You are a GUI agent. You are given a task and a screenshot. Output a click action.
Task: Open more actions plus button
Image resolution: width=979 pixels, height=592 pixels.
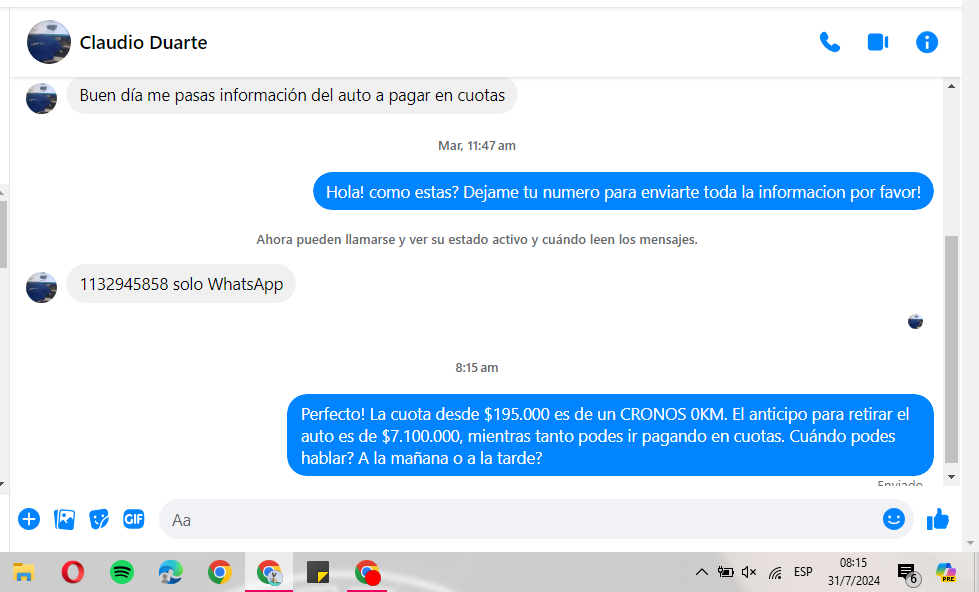pos(29,519)
